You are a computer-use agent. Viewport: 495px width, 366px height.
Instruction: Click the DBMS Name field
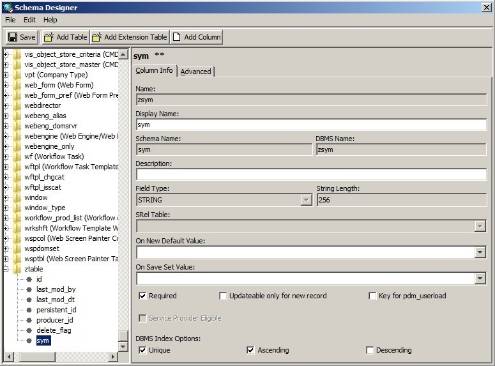pyautogui.click(x=401, y=150)
